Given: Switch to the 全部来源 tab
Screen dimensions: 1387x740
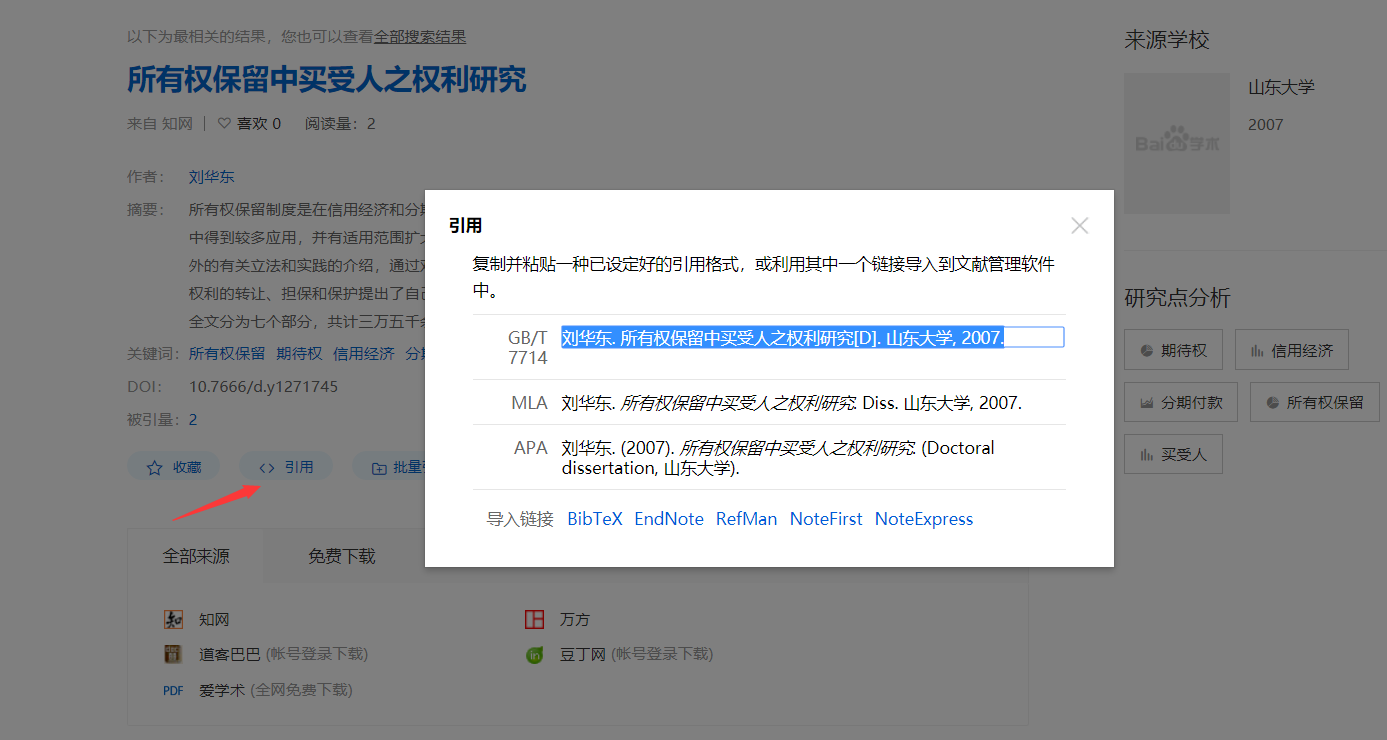Looking at the screenshot, I should pyautogui.click(x=196, y=556).
